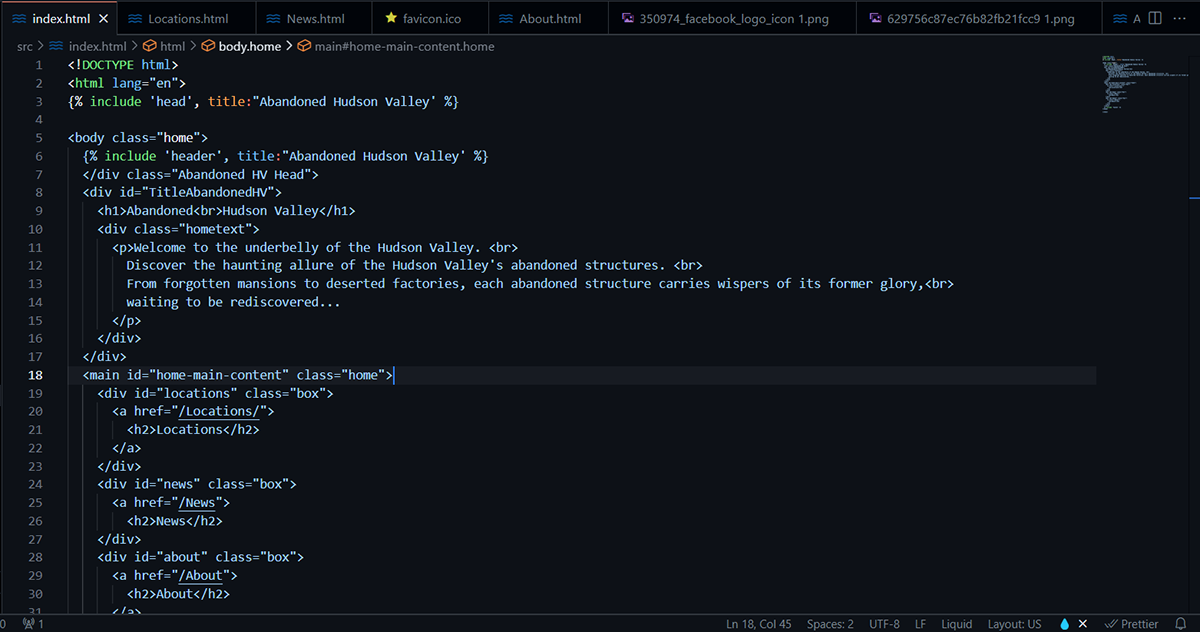This screenshot has width=1200, height=632.
Task: Switch to the About.html tab
Action: click(x=549, y=19)
